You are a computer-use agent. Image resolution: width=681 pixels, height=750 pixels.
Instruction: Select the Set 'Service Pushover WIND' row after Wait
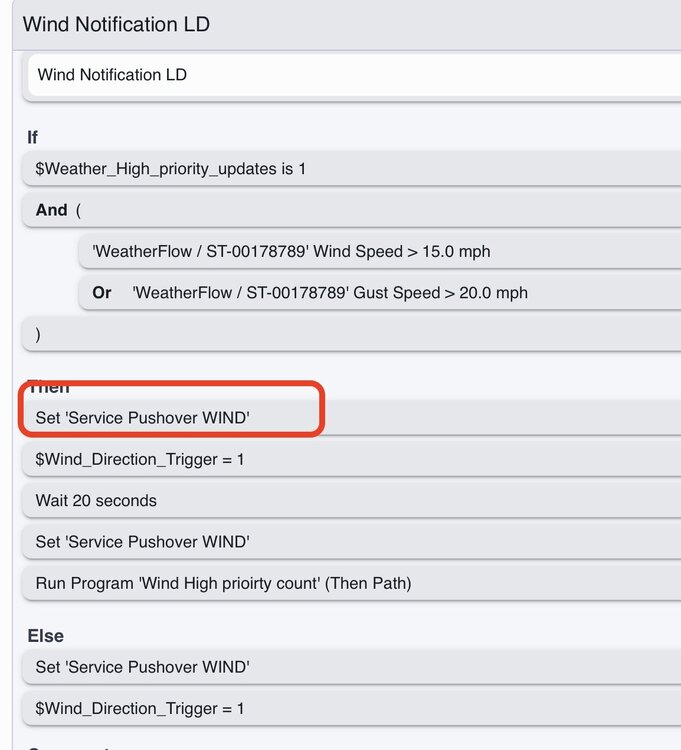pos(351,542)
